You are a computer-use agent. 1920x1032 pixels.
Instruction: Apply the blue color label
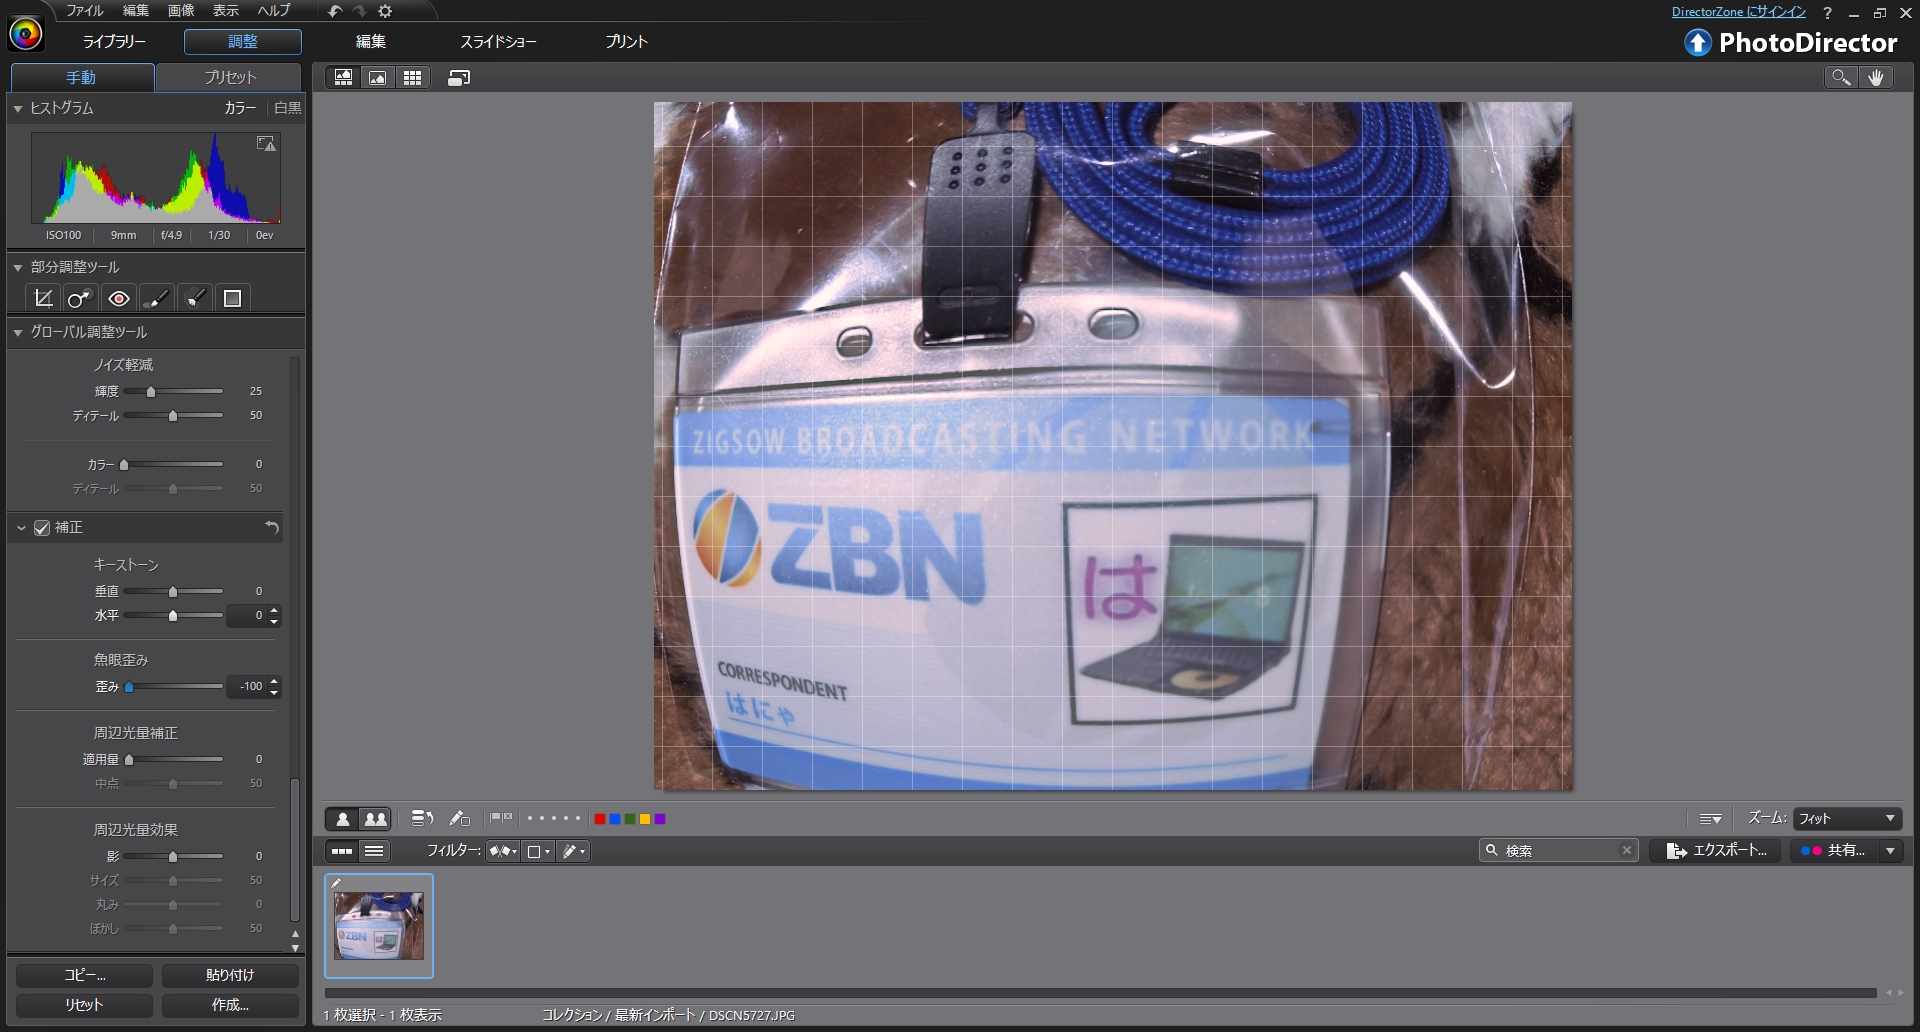[615, 819]
